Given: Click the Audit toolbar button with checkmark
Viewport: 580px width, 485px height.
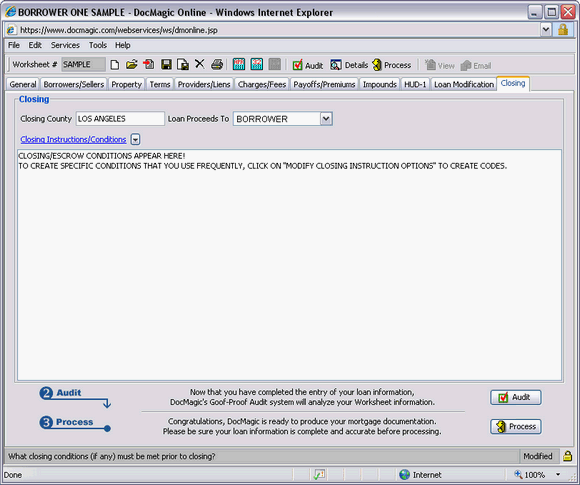Looking at the screenshot, I should tap(308, 65).
